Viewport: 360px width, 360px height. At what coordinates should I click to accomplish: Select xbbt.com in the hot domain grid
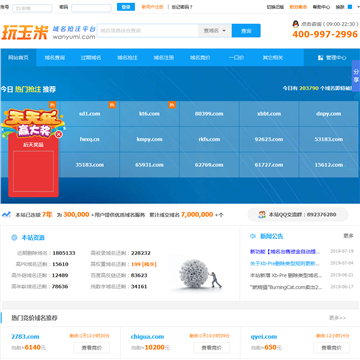269,114
